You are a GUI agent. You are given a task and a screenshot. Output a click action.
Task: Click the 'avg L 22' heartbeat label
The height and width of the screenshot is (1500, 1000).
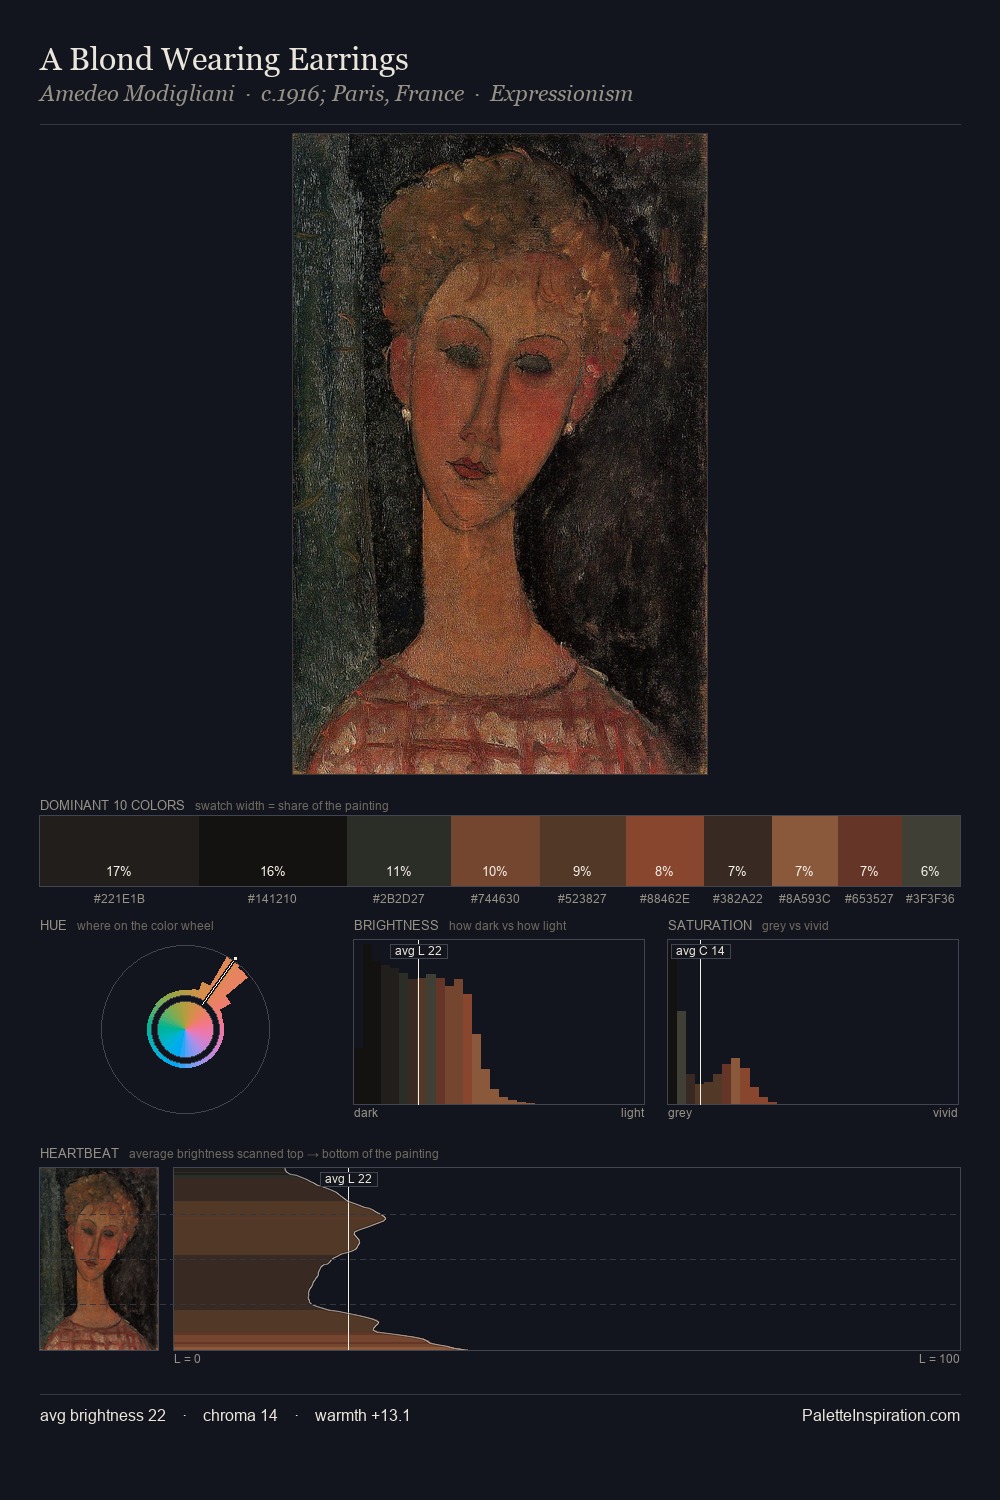pos(348,1179)
